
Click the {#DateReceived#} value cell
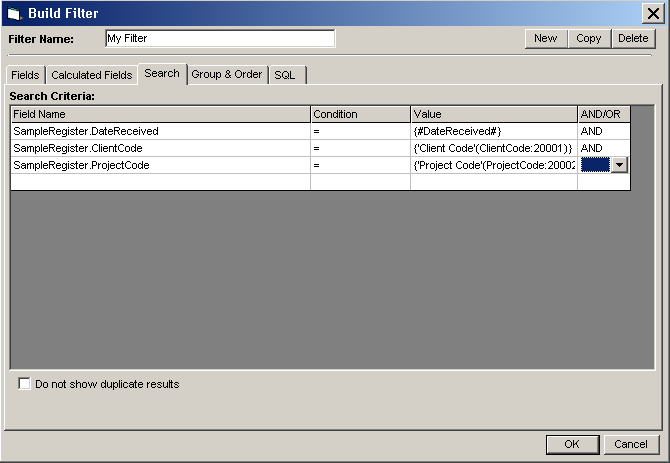click(x=493, y=131)
